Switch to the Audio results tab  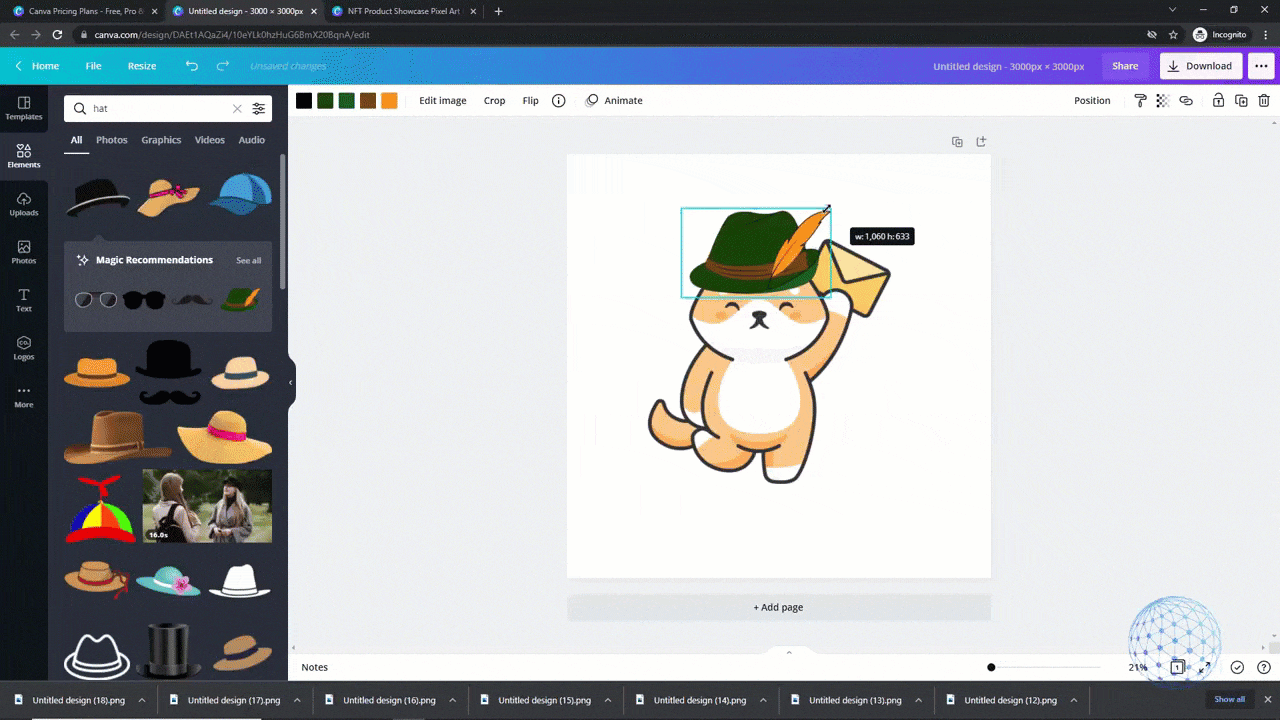coord(251,139)
